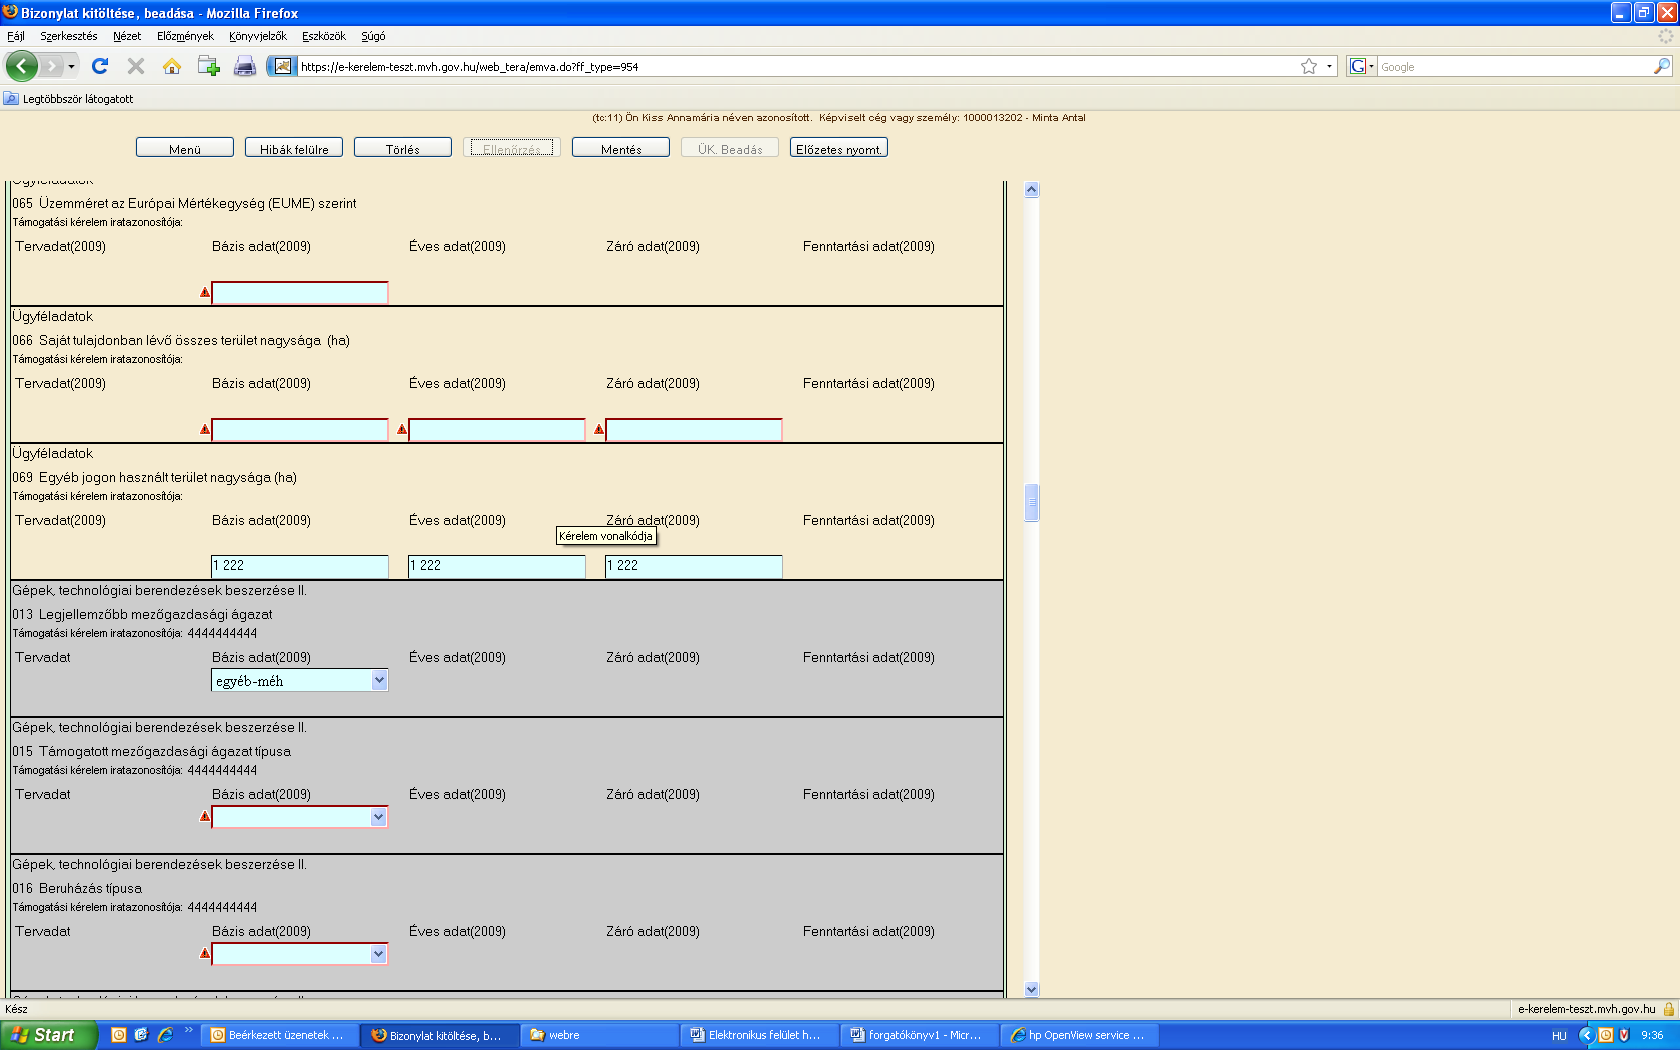This screenshot has height=1050, width=1680.
Task: Open the Fájl menu
Action: 16,36
